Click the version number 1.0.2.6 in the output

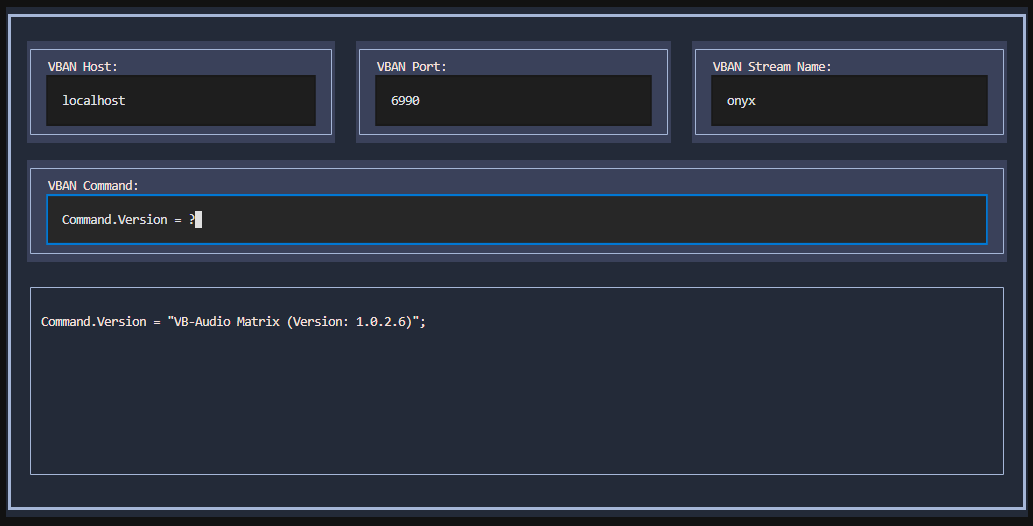pyautogui.click(x=383, y=322)
